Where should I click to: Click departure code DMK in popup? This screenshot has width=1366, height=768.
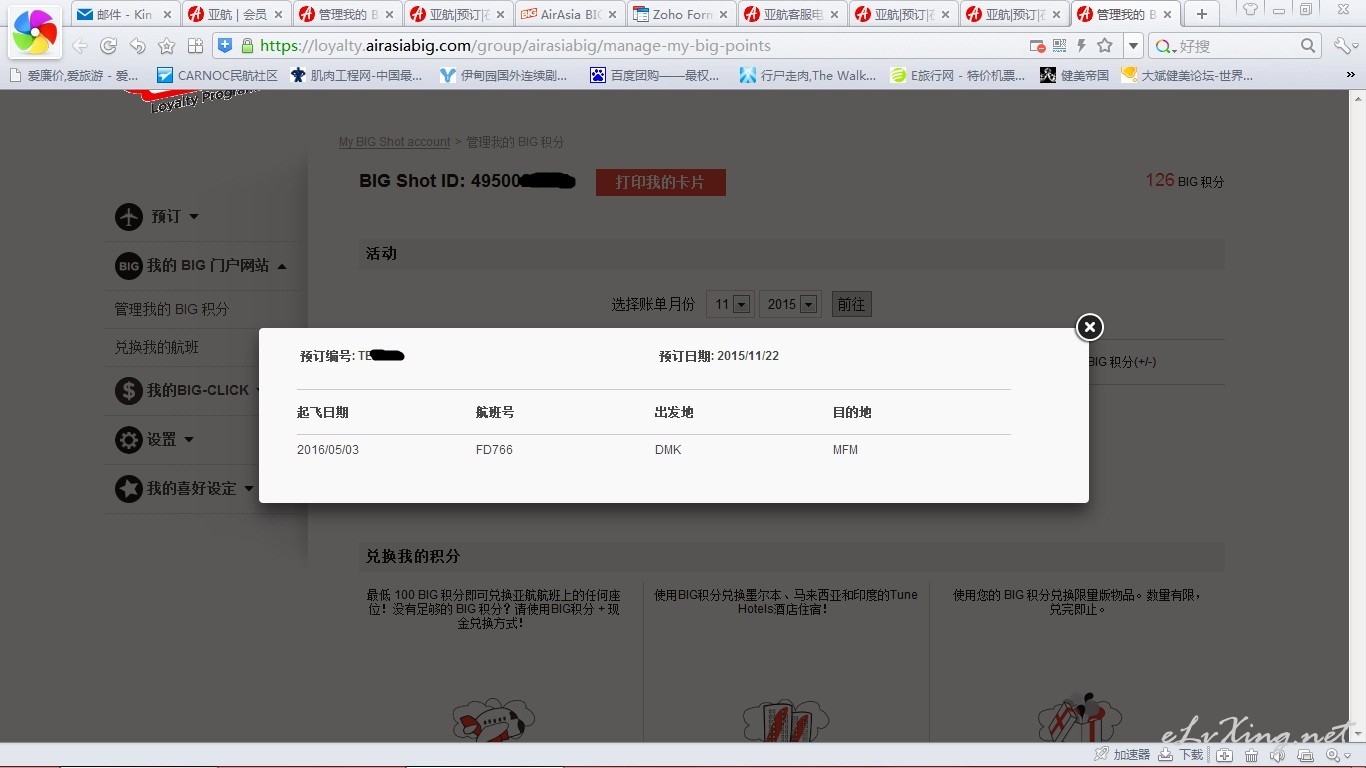click(x=668, y=450)
